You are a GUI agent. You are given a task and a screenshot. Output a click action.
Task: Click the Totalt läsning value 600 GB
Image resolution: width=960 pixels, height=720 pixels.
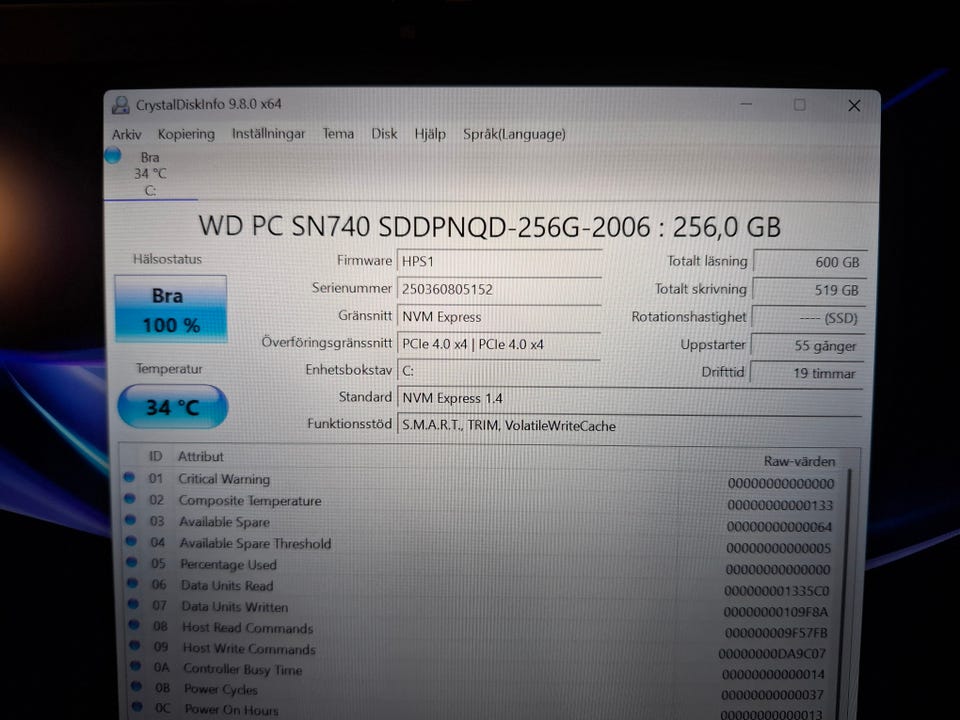(x=810, y=262)
